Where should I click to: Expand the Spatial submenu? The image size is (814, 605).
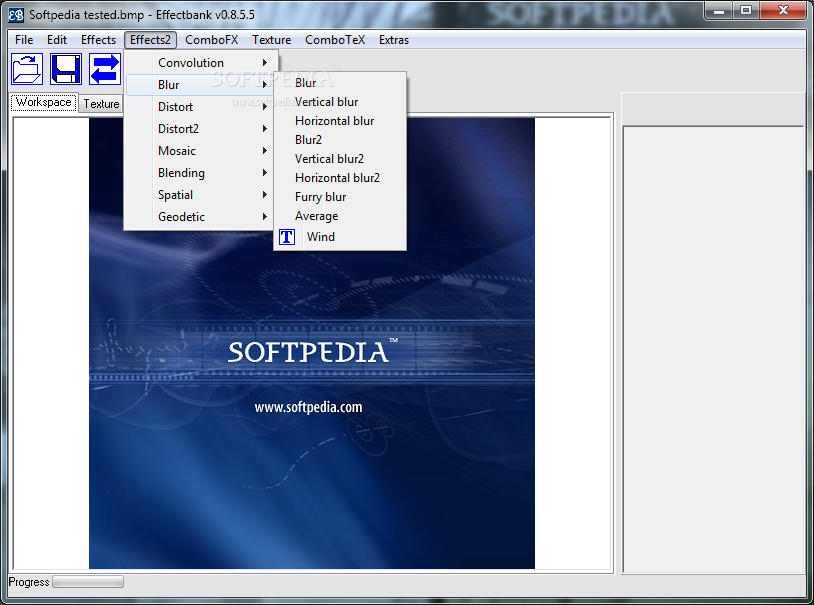click(x=200, y=195)
